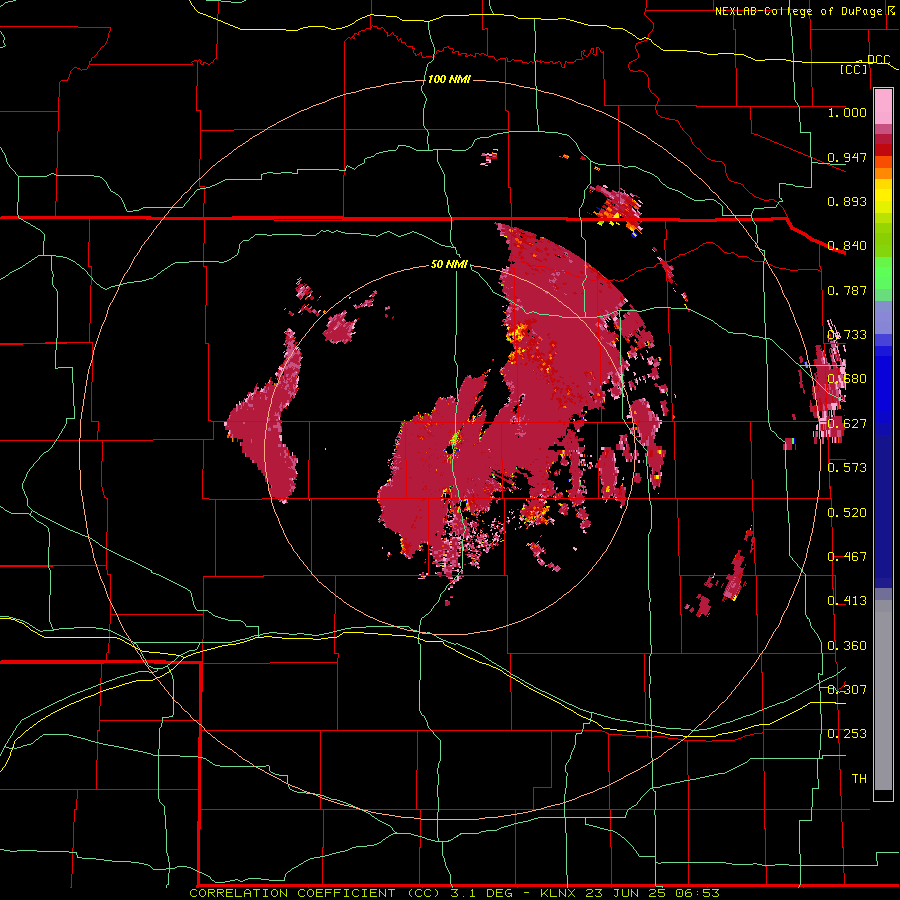Click the 0.573 scale value
This screenshot has height=900, width=900.
pyautogui.click(x=847, y=468)
